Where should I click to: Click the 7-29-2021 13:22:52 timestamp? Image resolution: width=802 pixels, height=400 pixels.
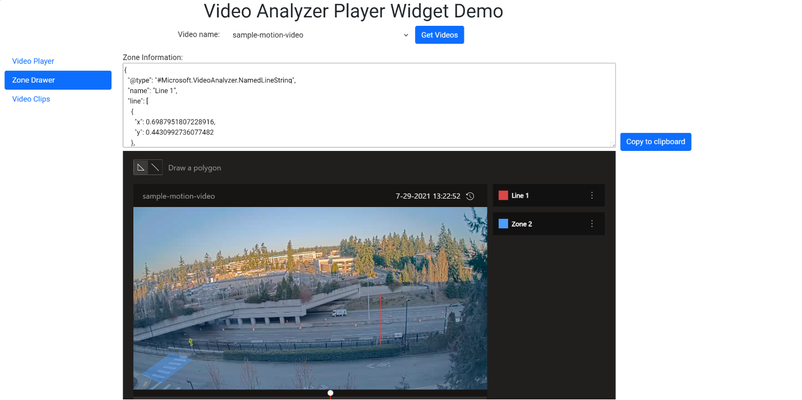point(428,196)
